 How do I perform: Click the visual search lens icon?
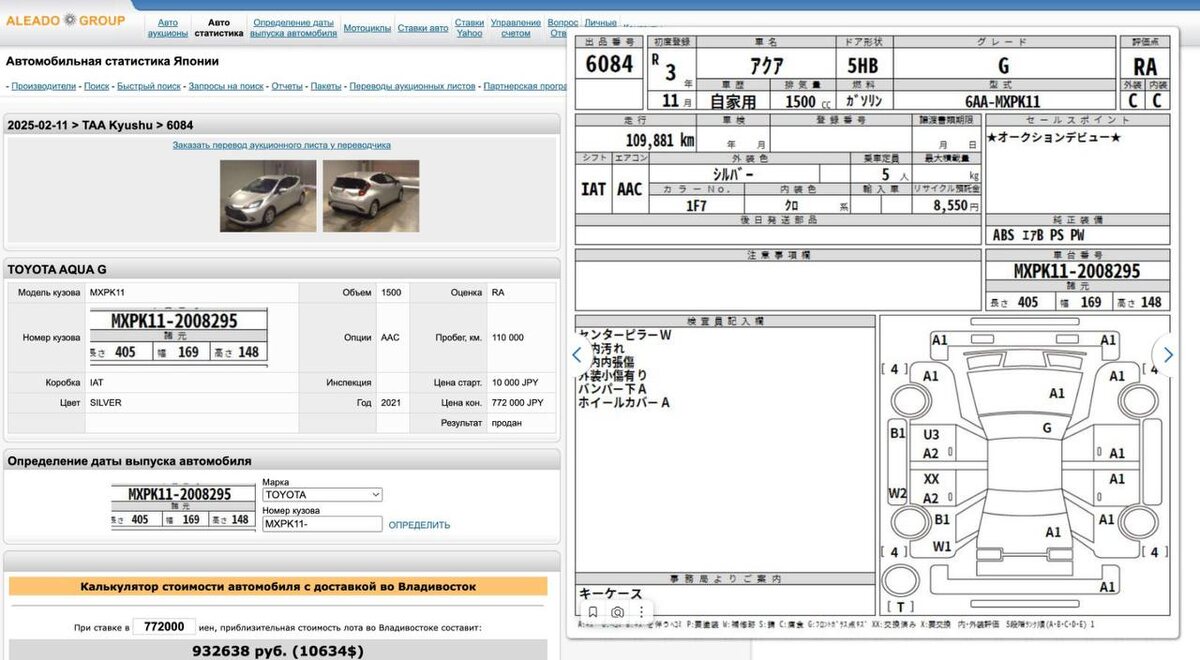[618, 612]
